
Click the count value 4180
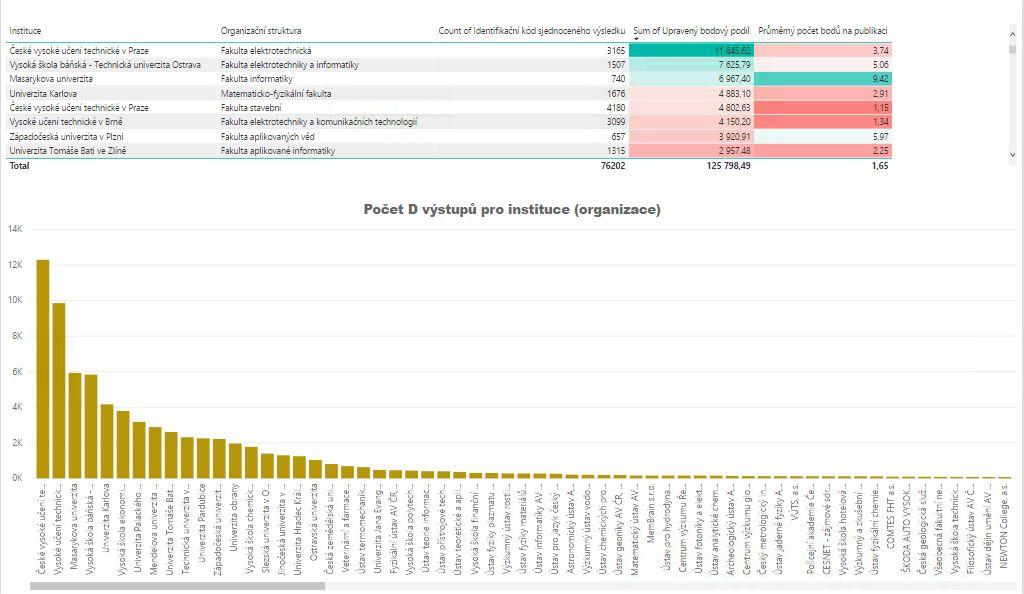[615, 108]
